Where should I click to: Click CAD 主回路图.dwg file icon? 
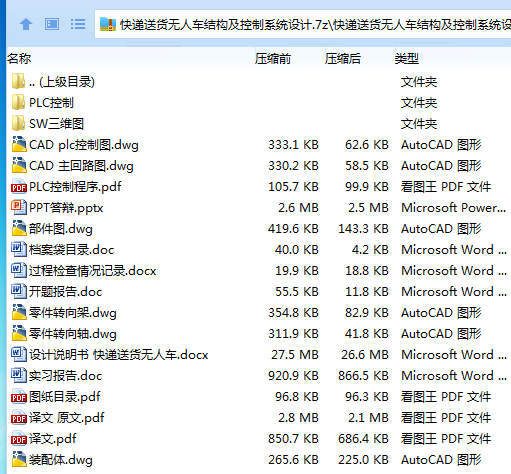[x=19, y=165]
